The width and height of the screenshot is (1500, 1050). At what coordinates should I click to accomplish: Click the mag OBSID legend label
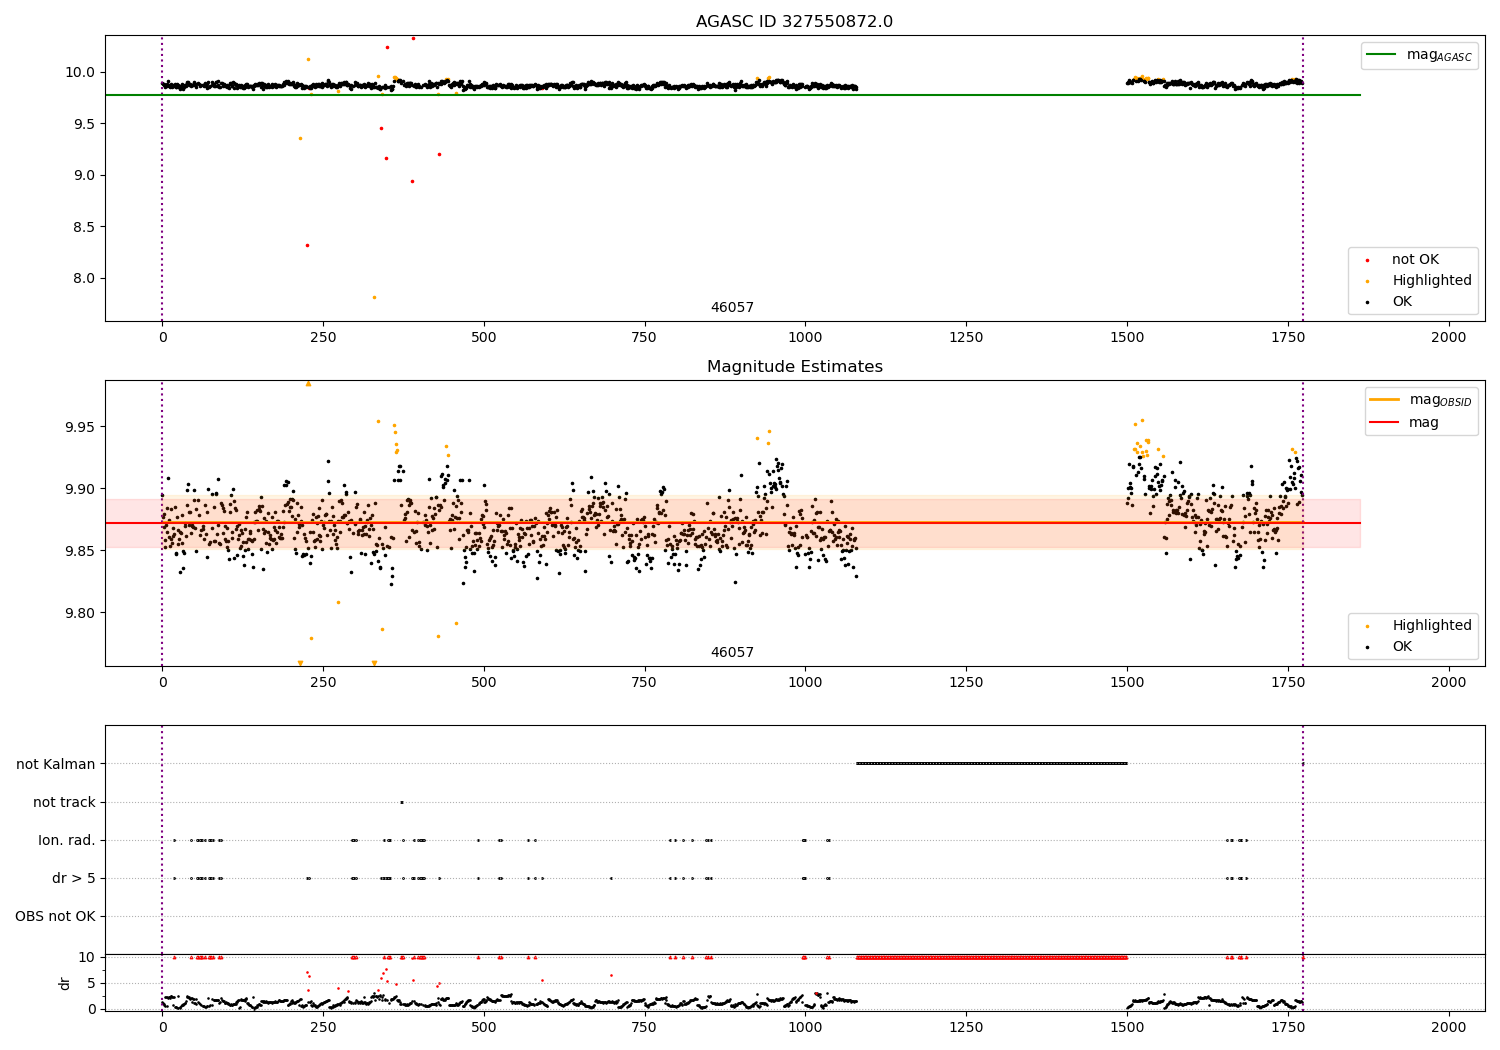[x=1440, y=400]
